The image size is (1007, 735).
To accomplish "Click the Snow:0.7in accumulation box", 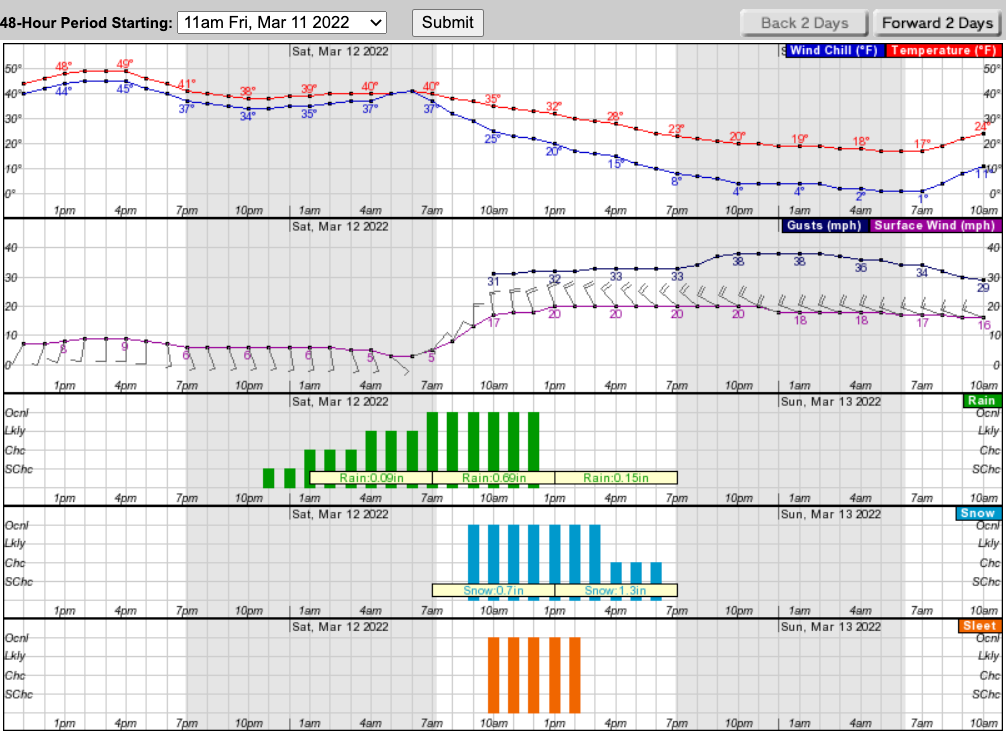I will click(x=493, y=591).
